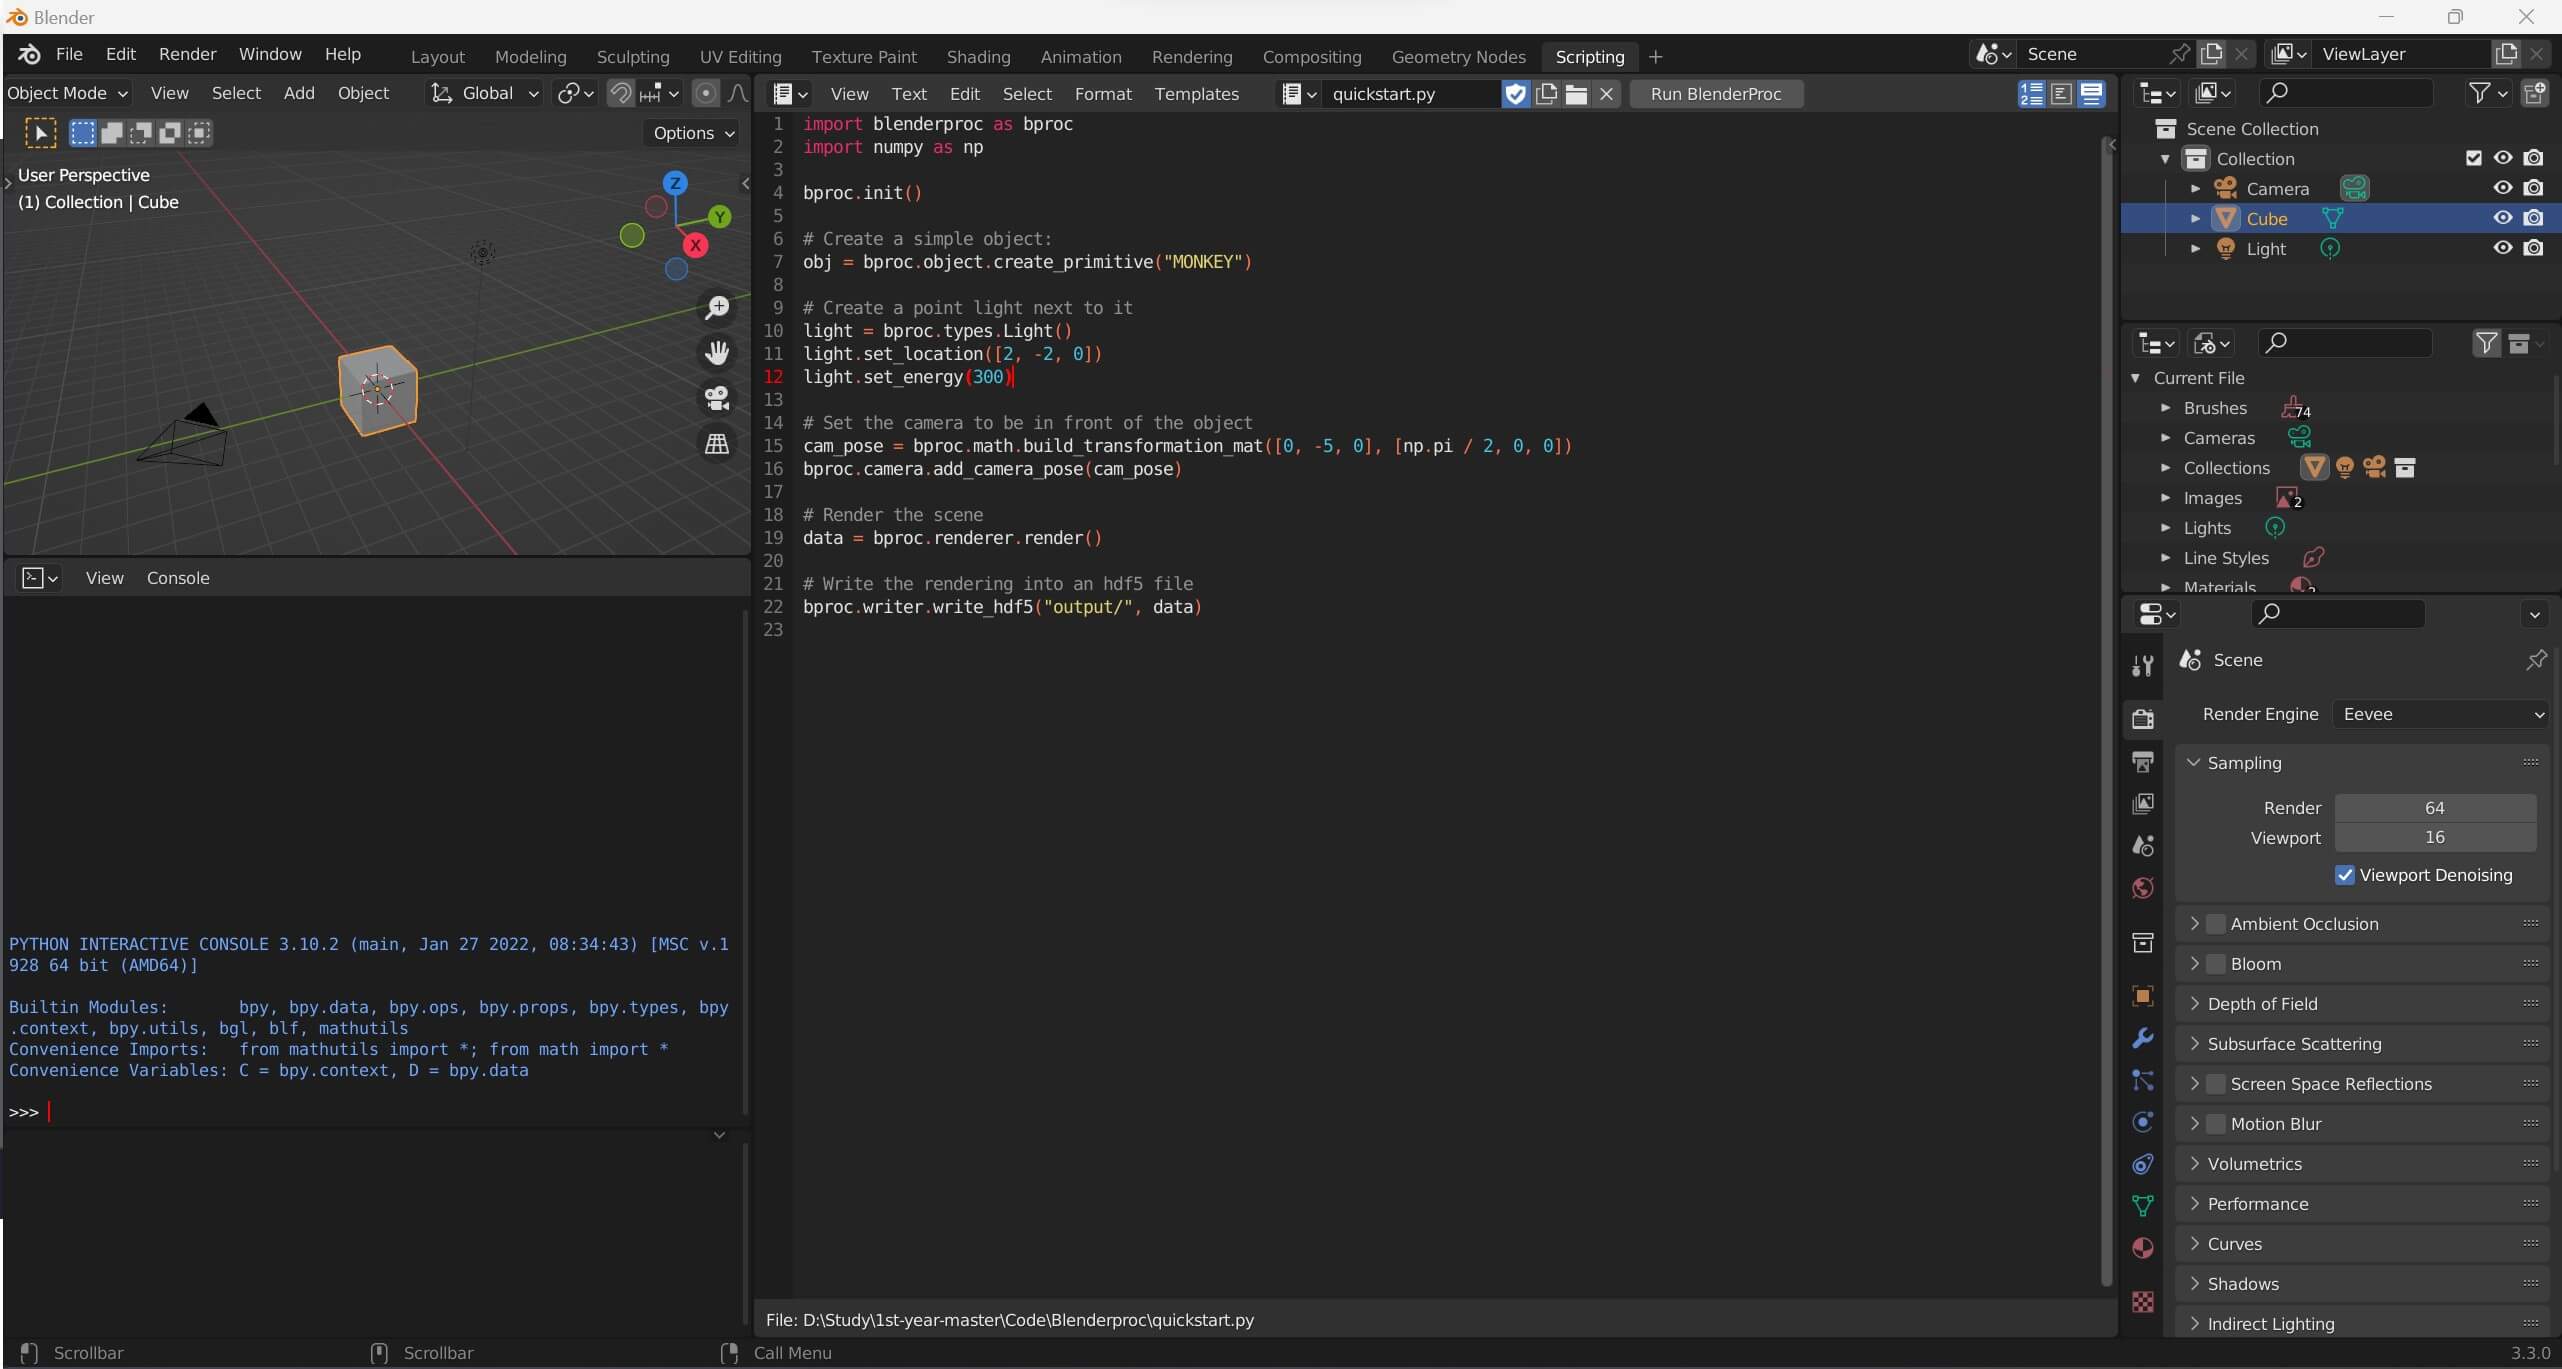Switch to the Layout workspace tab
This screenshot has height=1369, width=2562.
[x=437, y=57]
